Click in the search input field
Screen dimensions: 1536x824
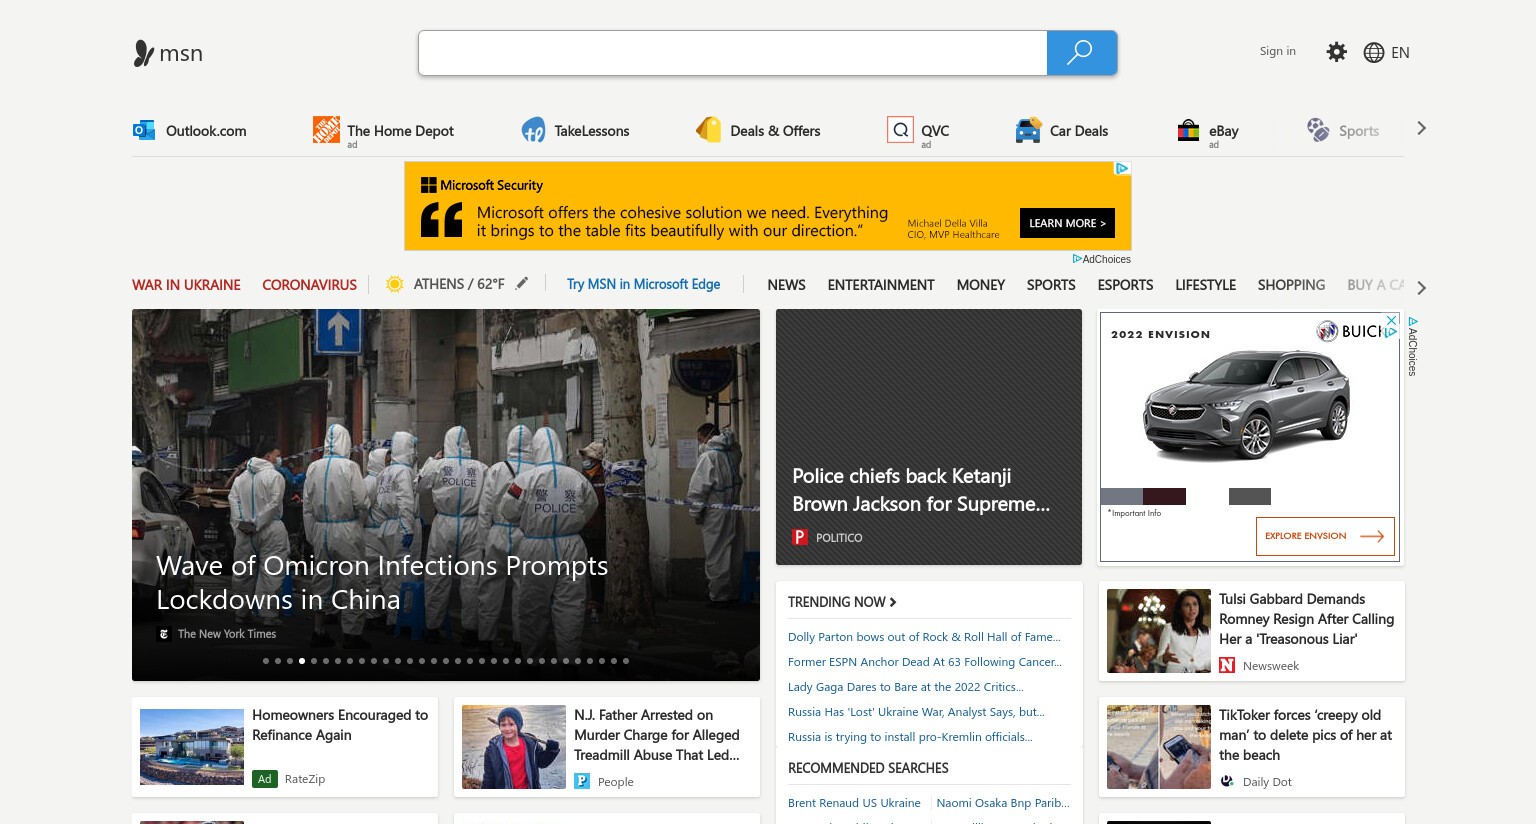733,53
